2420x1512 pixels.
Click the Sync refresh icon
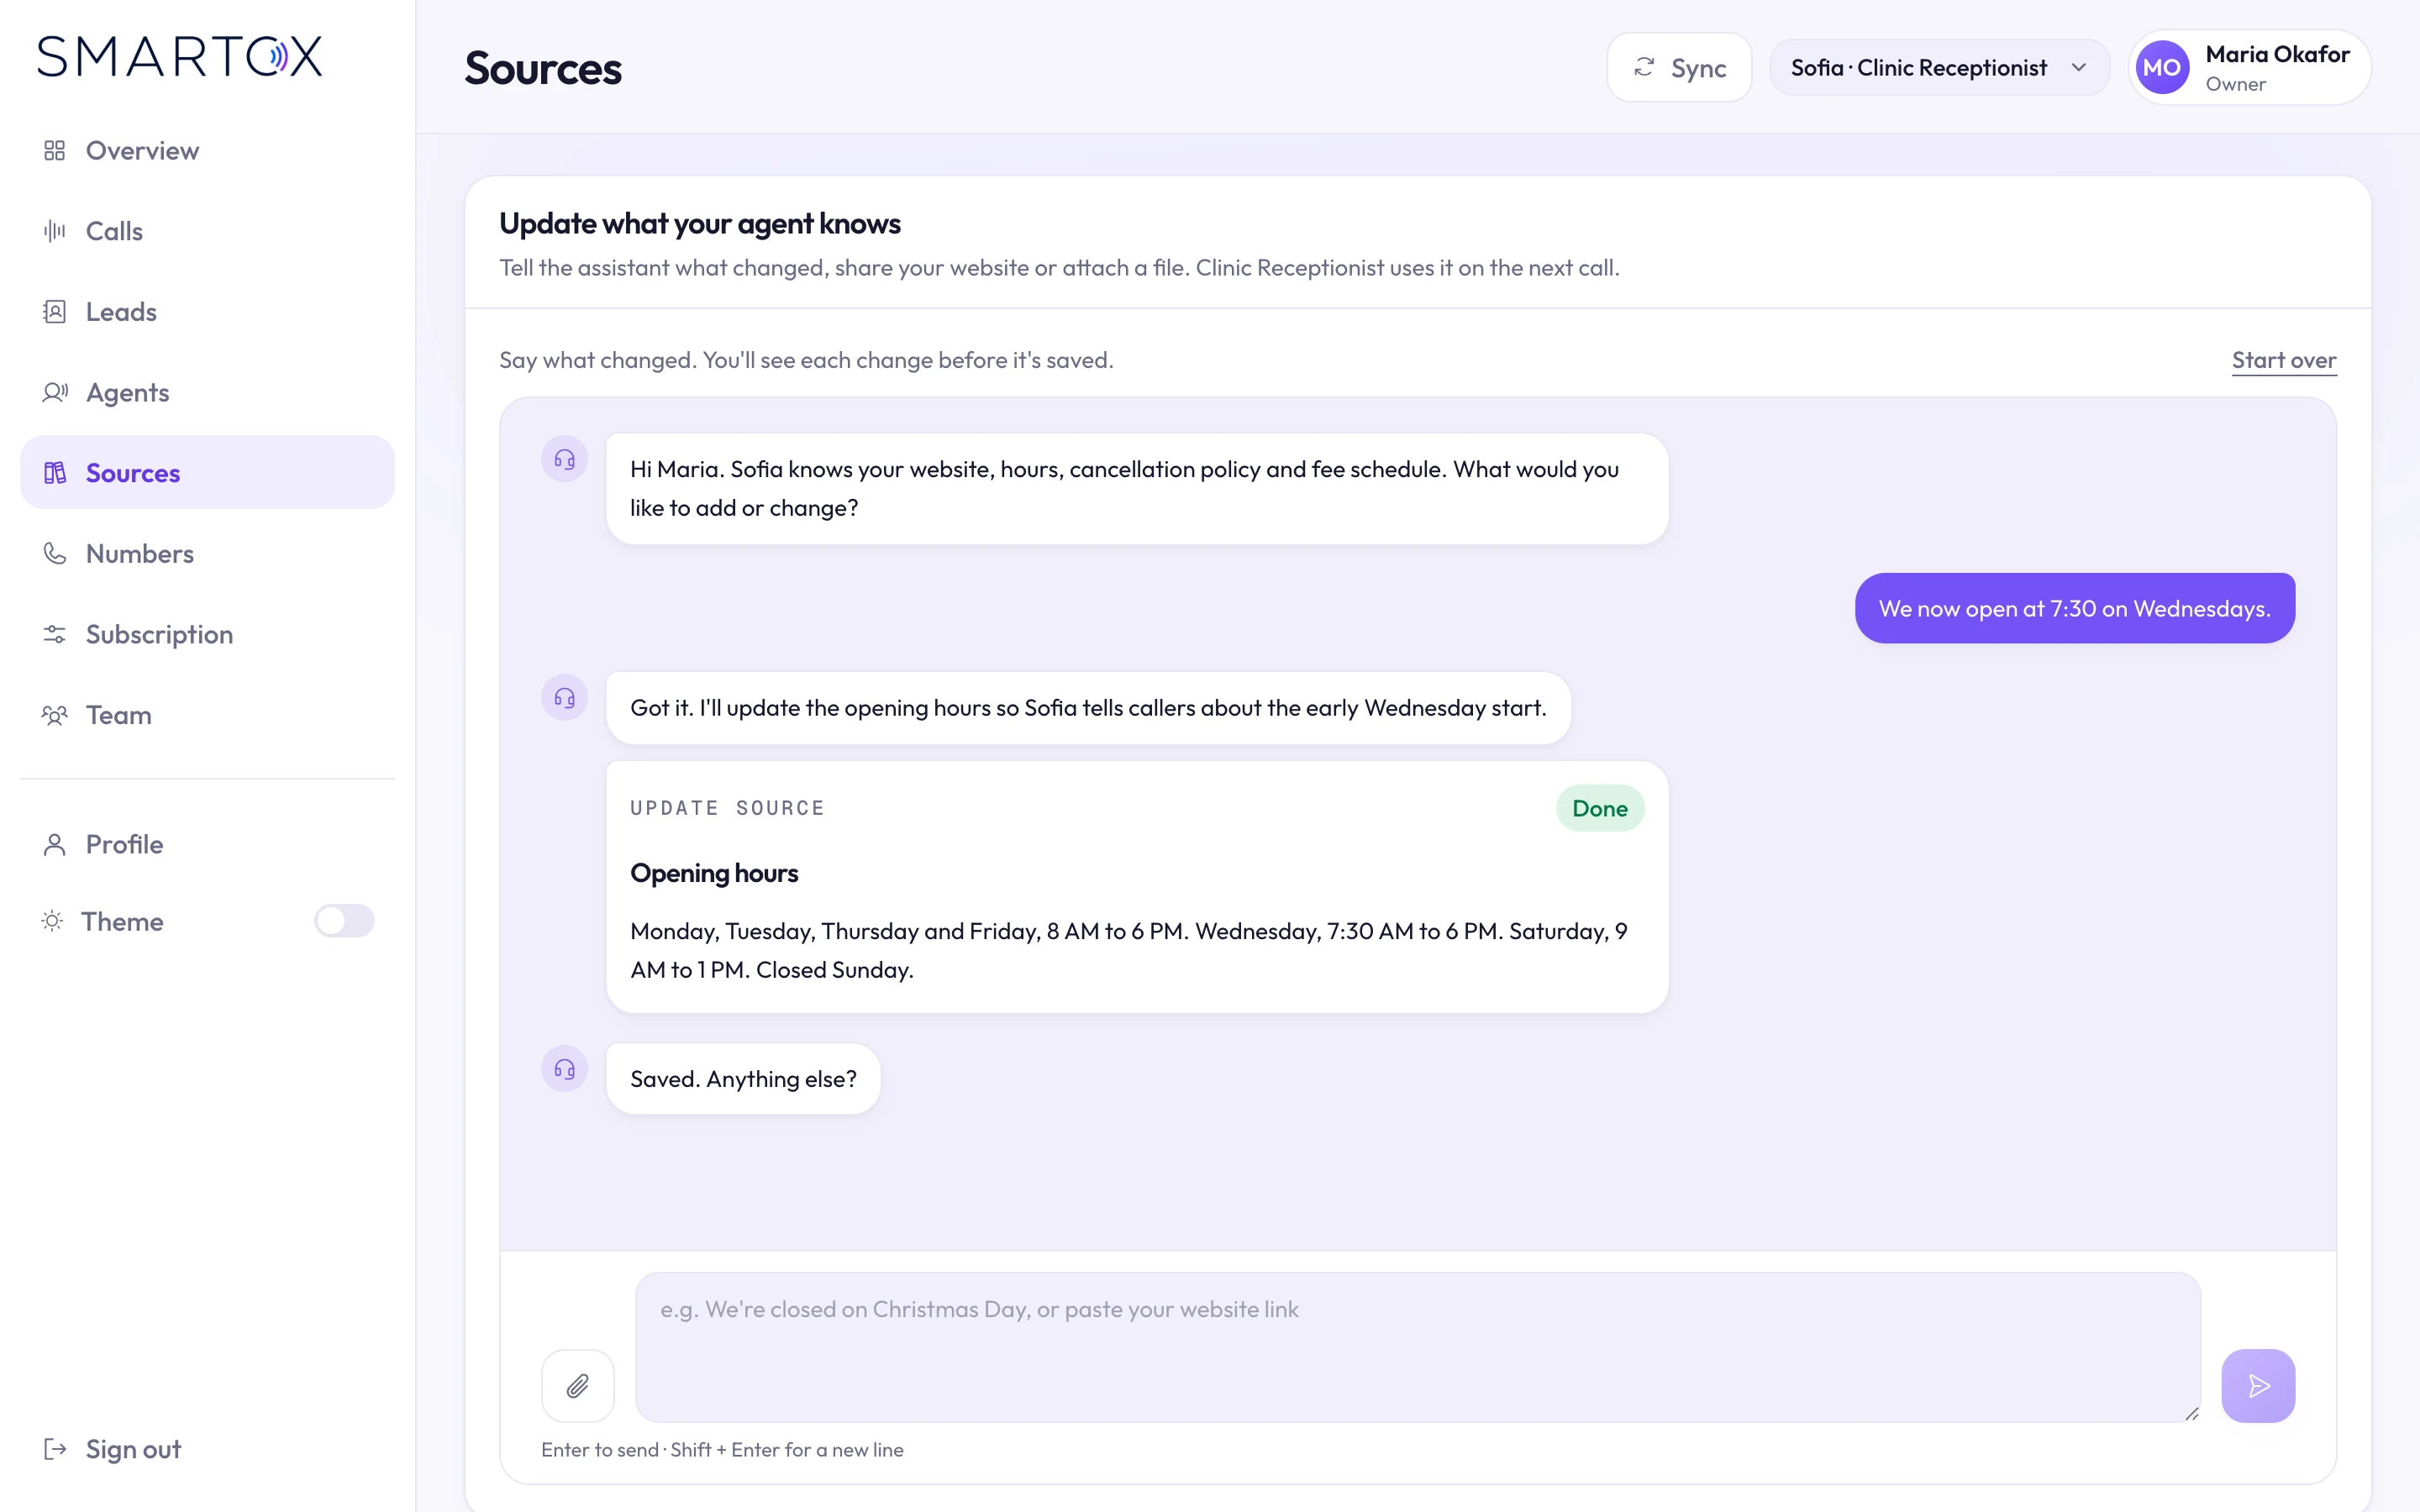[x=1644, y=67]
